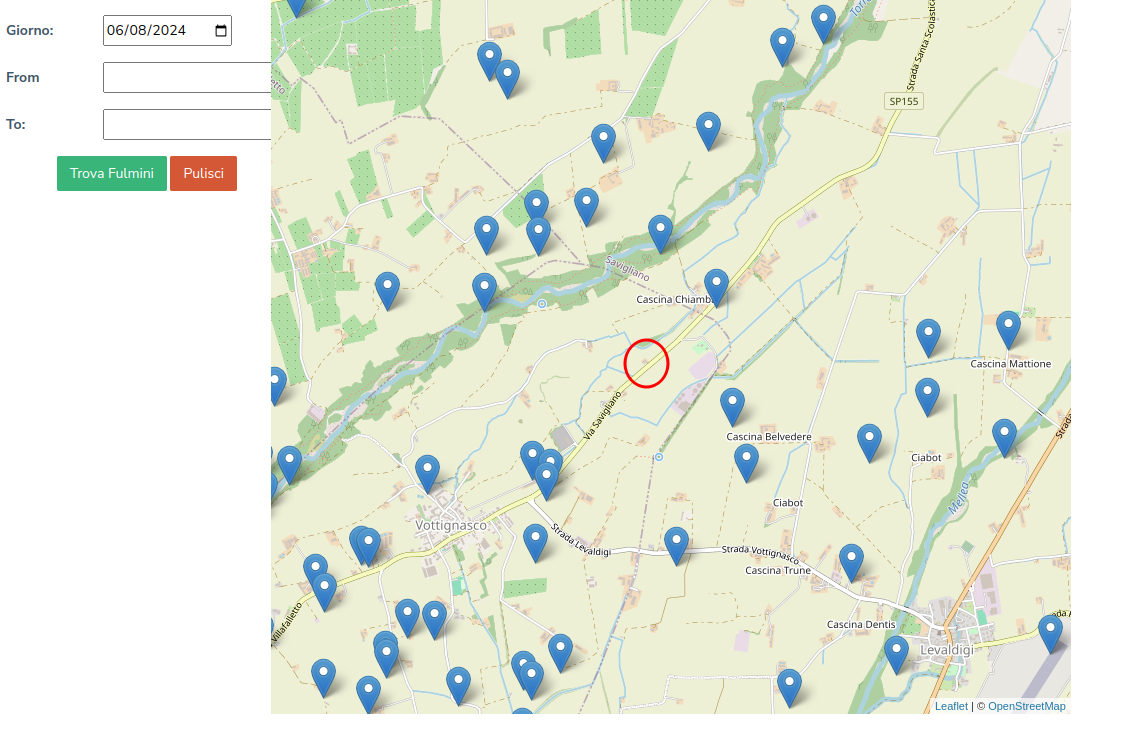
Task: Focus the From text field
Action: pyautogui.click(x=187, y=78)
